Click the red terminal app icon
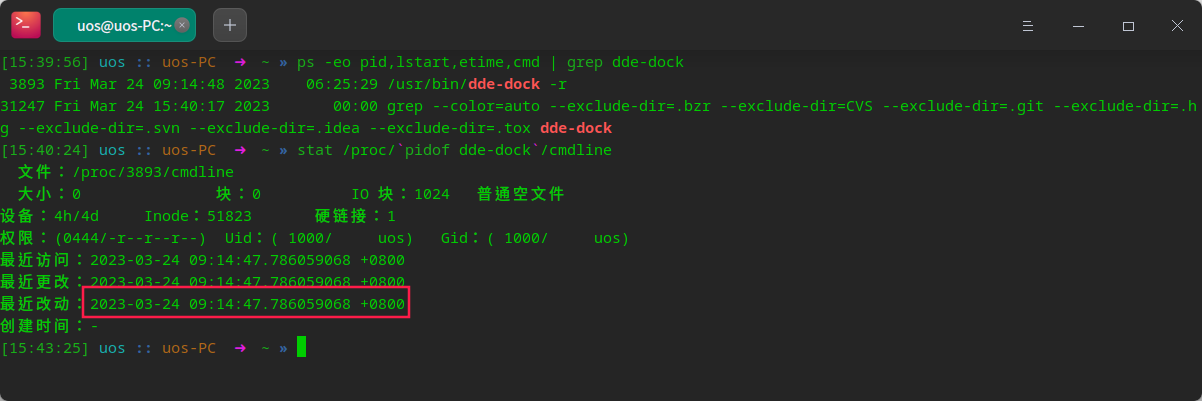1202x401 pixels. click(x=26, y=25)
